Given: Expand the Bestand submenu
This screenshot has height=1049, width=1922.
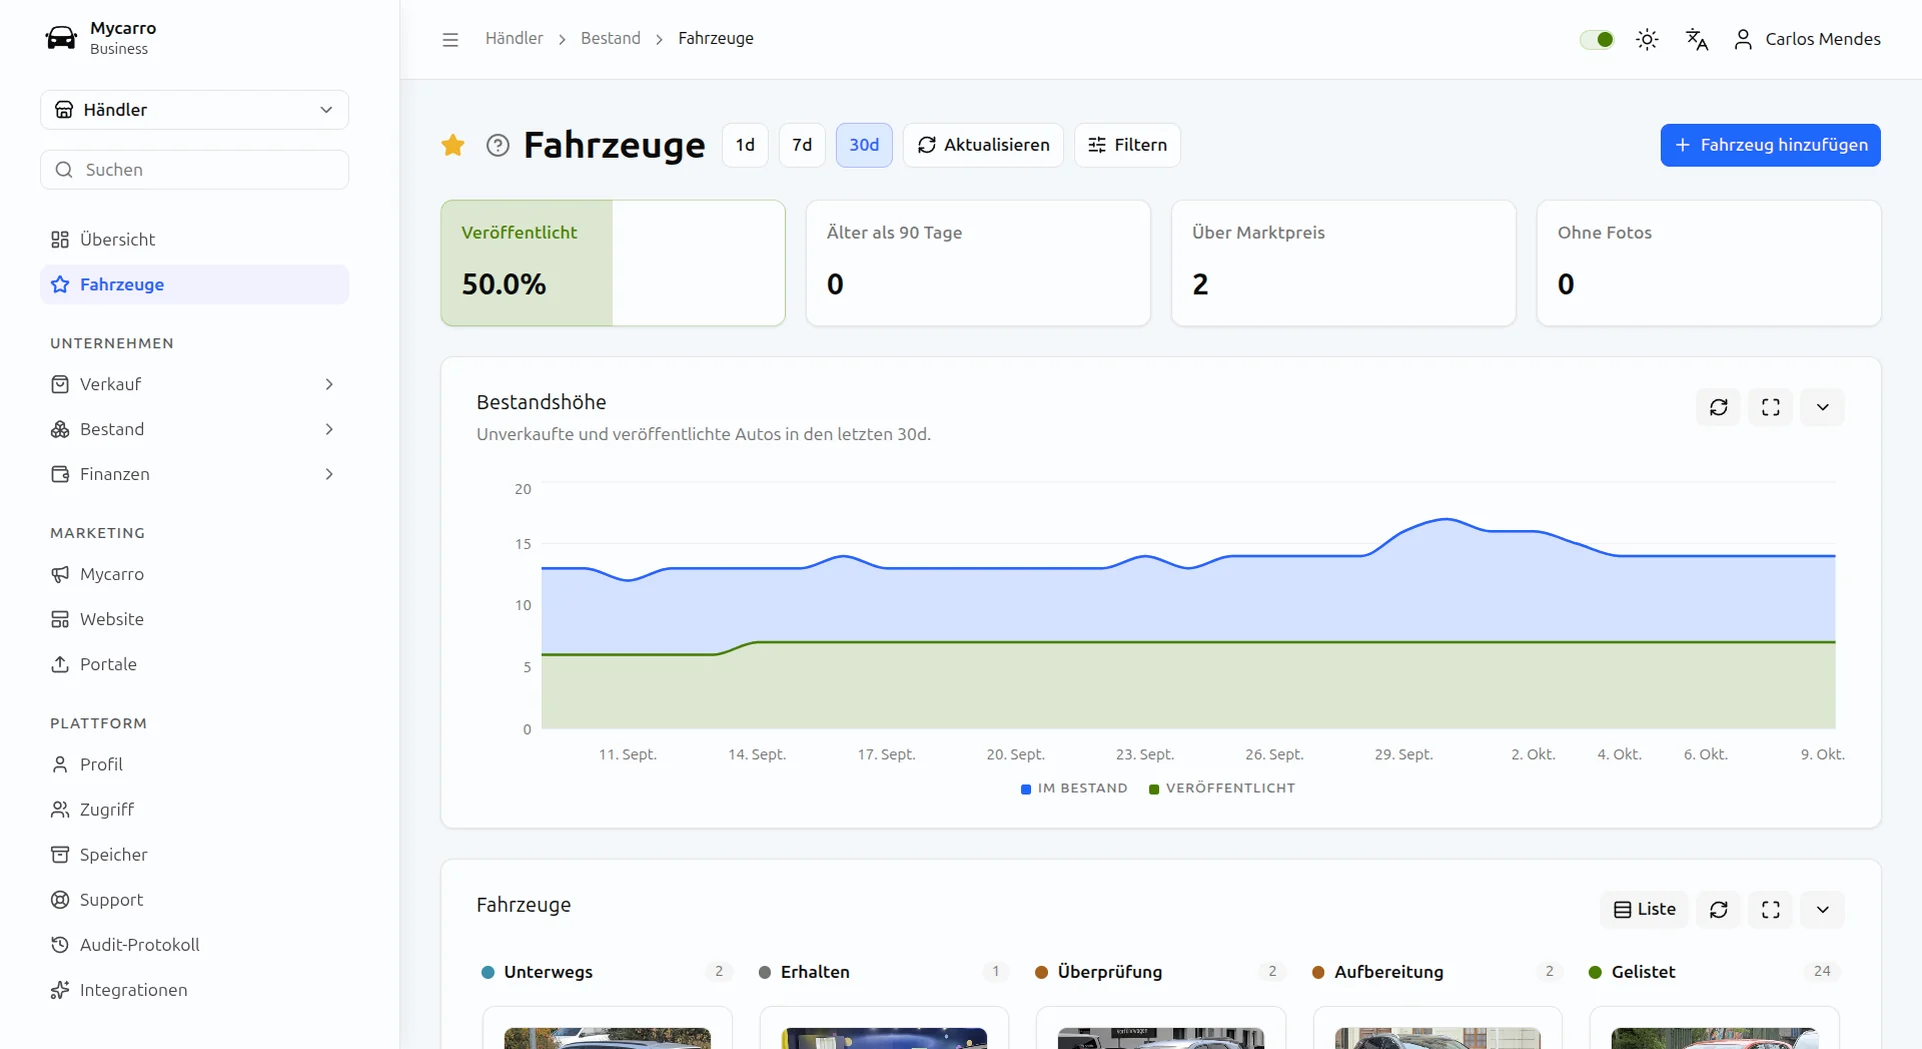Looking at the screenshot, I should pos(194,429).
